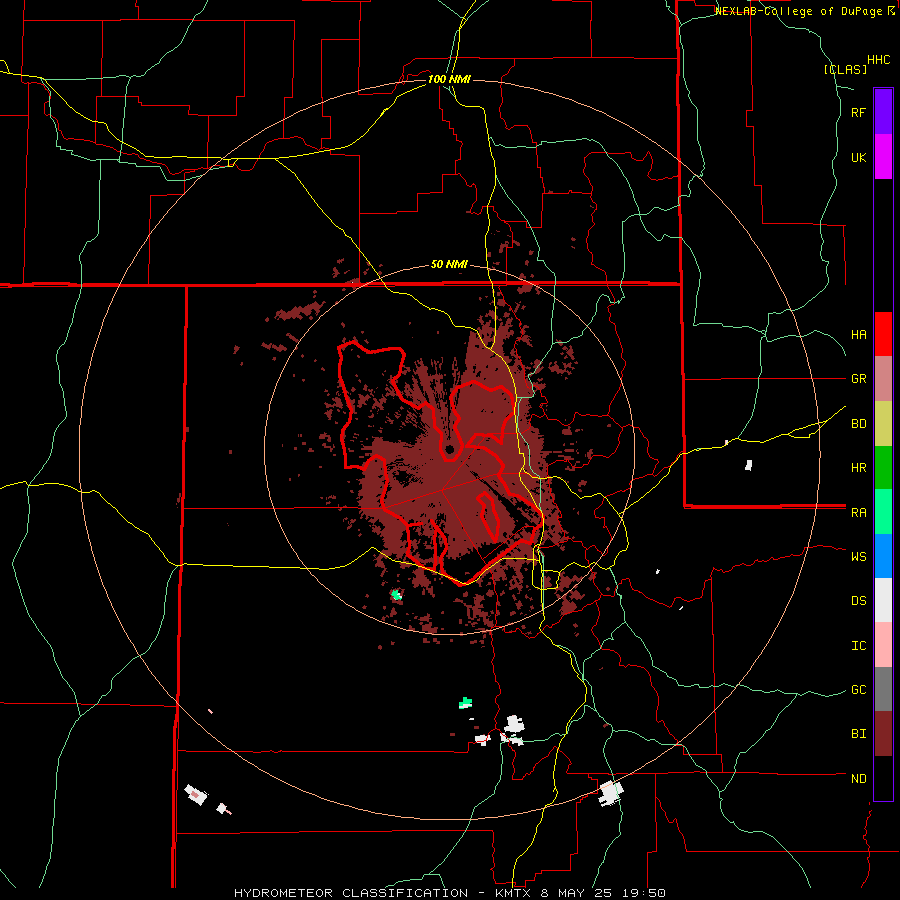
Task: Click the RA legend label
Action: 858,513
